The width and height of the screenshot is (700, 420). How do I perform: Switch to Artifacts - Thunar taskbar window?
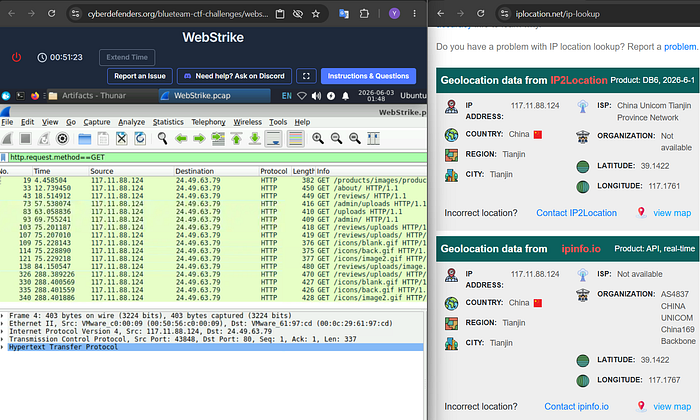click(102, 96)
